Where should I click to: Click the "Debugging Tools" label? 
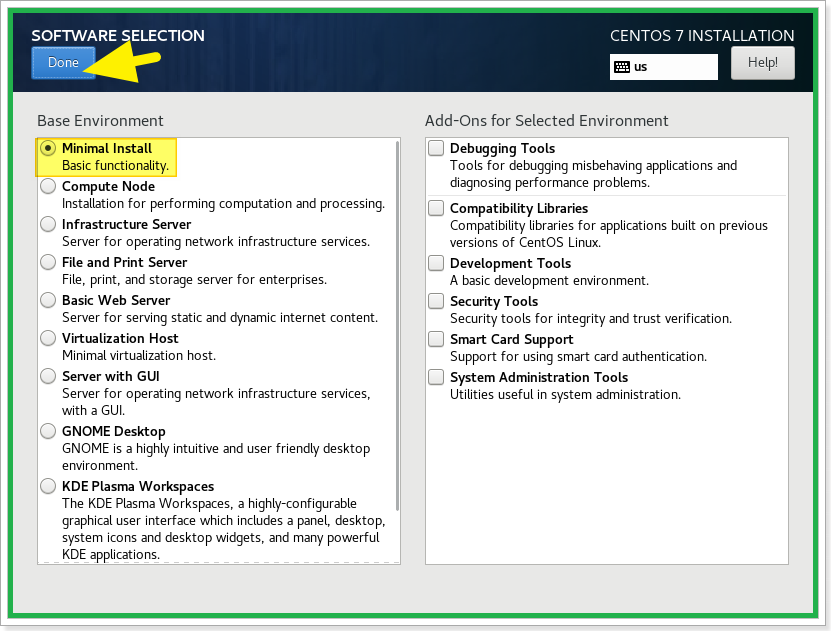[x=502, y=148]
